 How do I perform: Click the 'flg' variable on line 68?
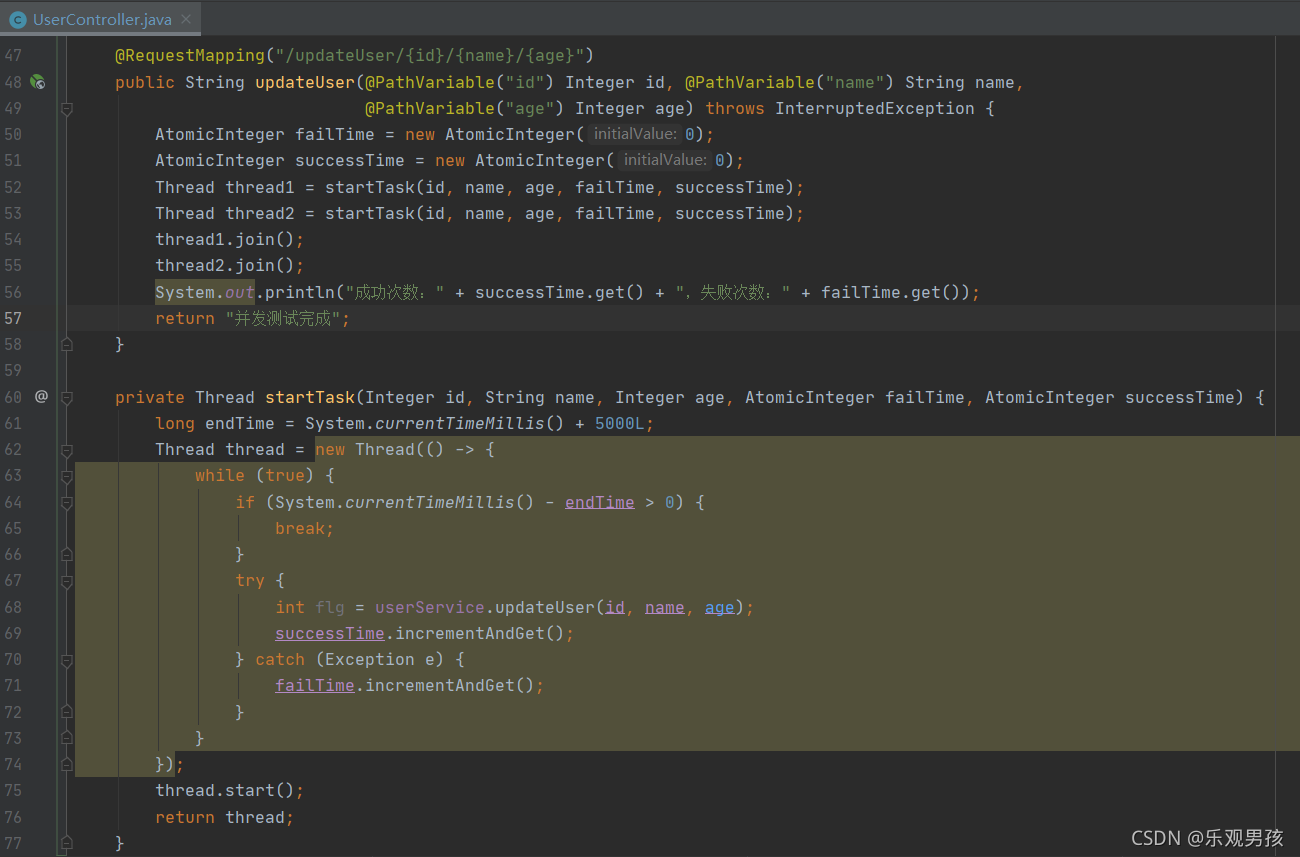click(x=330, y=607)
